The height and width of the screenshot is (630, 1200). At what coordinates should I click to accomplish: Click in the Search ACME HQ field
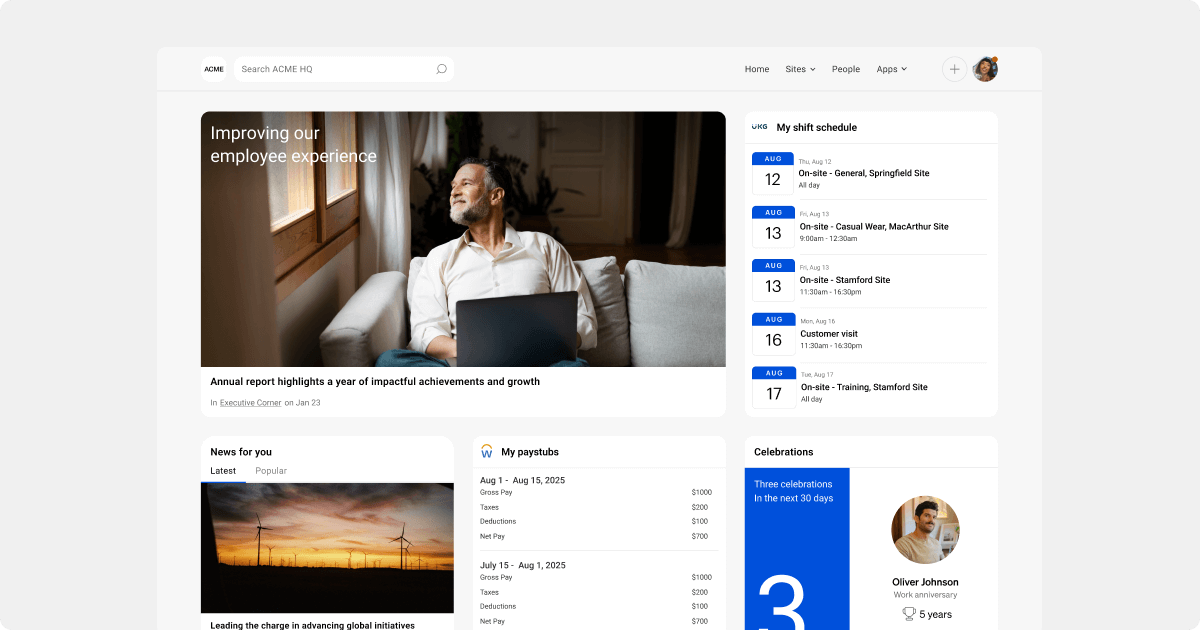click(x=344, y=69)
